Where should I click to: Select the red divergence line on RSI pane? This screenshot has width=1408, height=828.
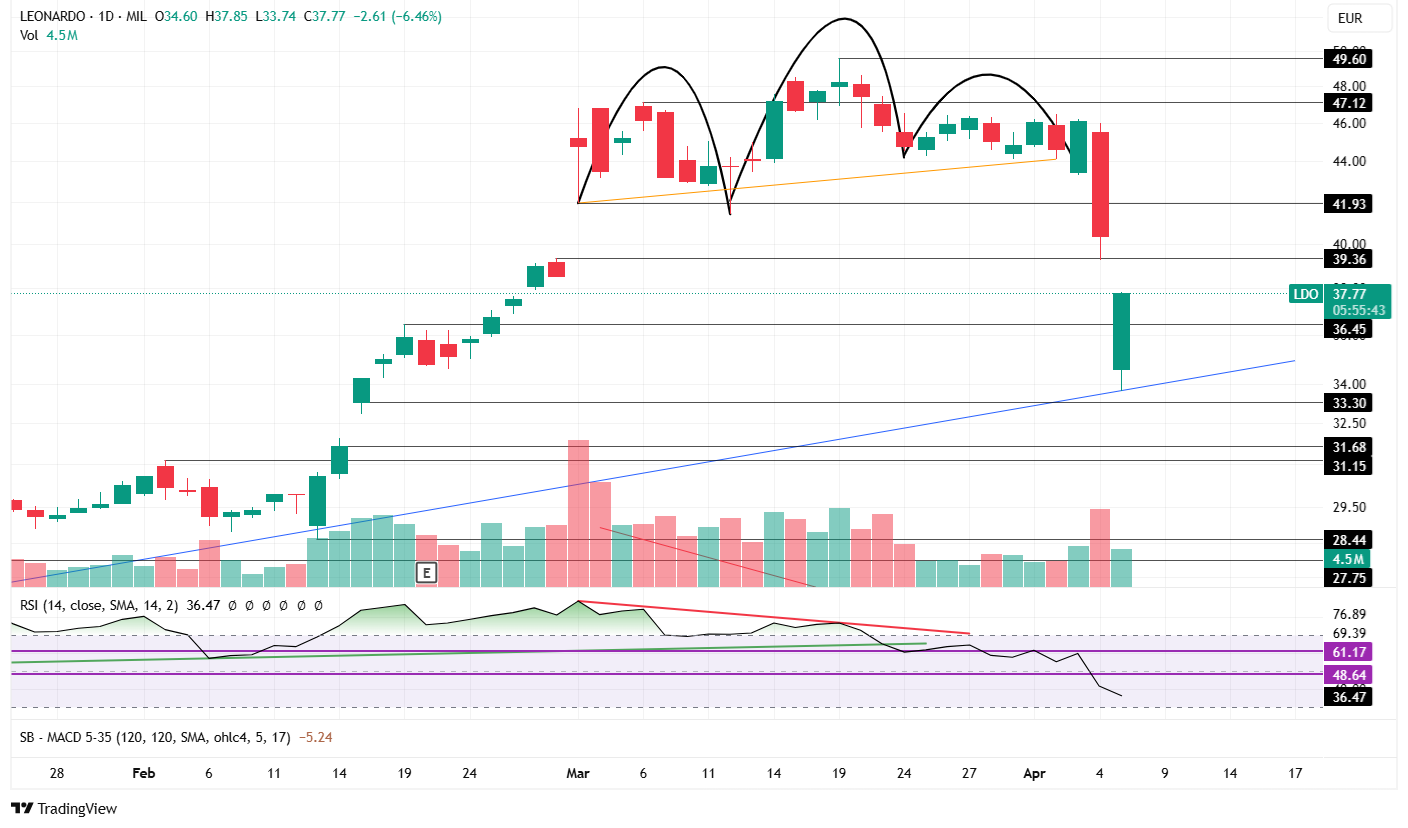(x=775, y=618)
